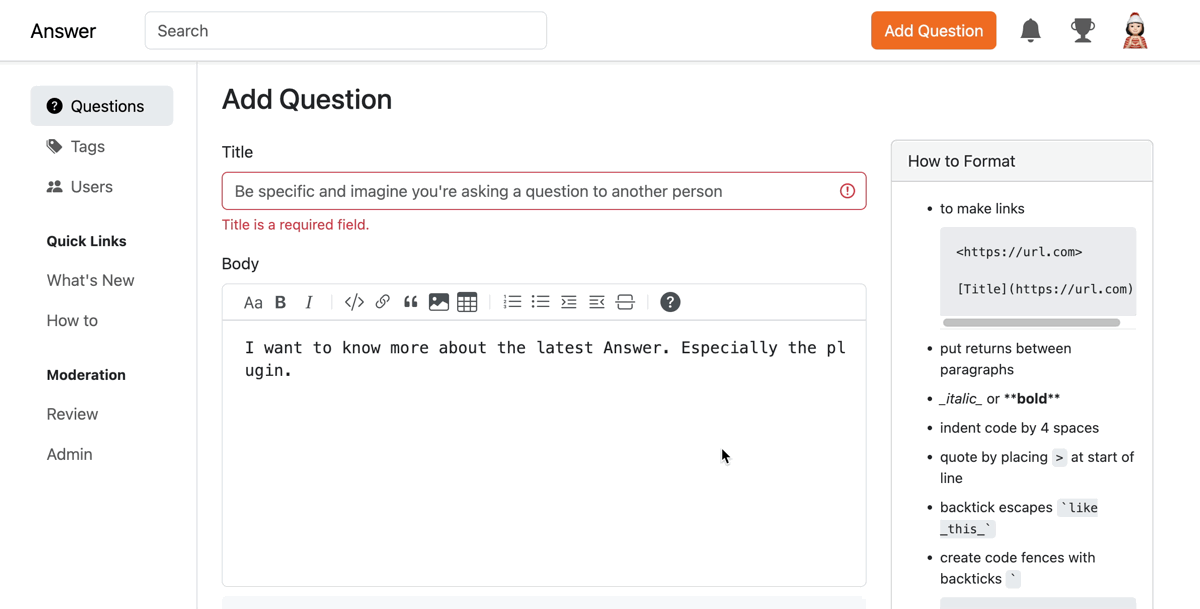
Task: Toggle bold formatting in the editor
Action: [281, 301]
